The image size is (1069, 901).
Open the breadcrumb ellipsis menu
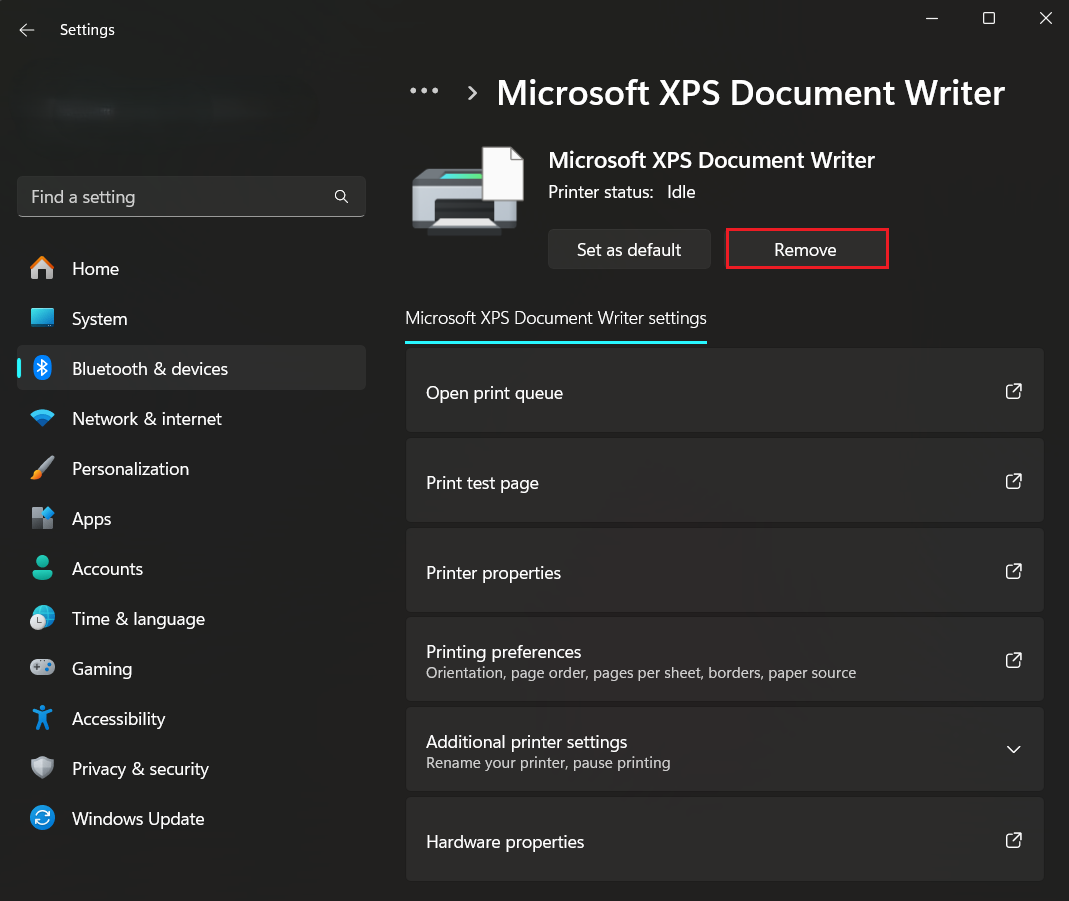coord(424,91)
